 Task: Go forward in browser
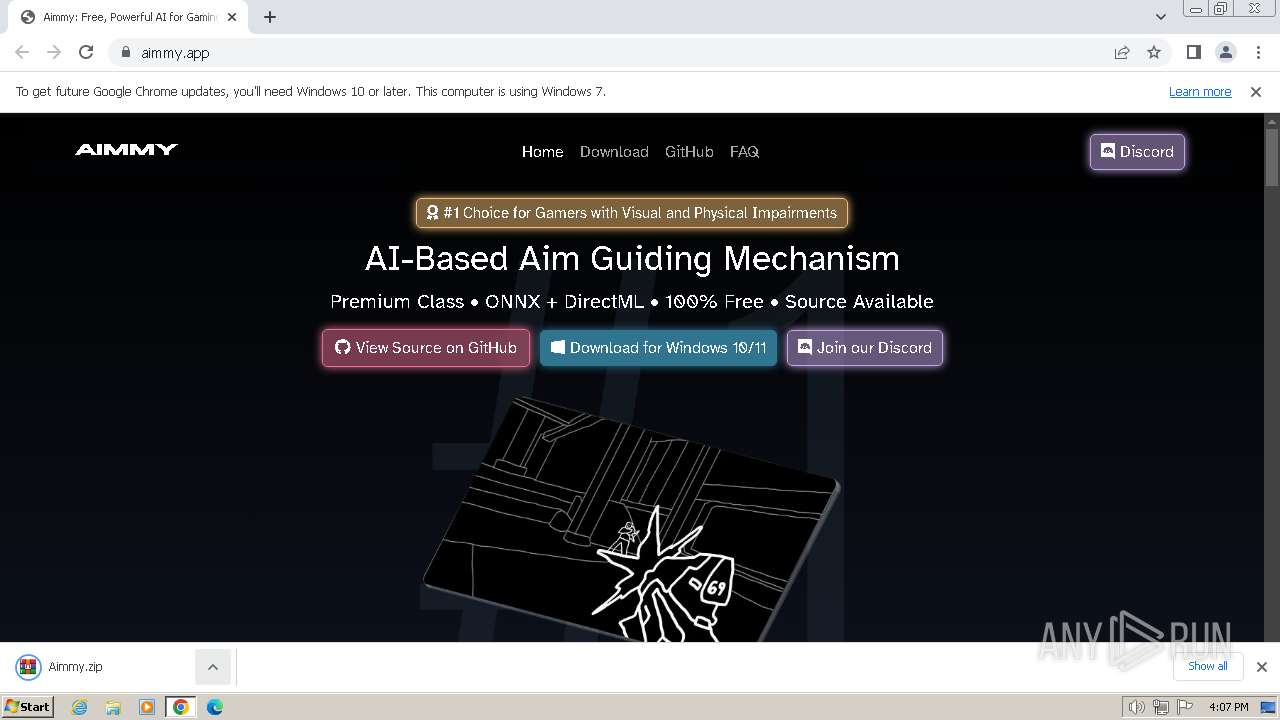click(54, 53)
